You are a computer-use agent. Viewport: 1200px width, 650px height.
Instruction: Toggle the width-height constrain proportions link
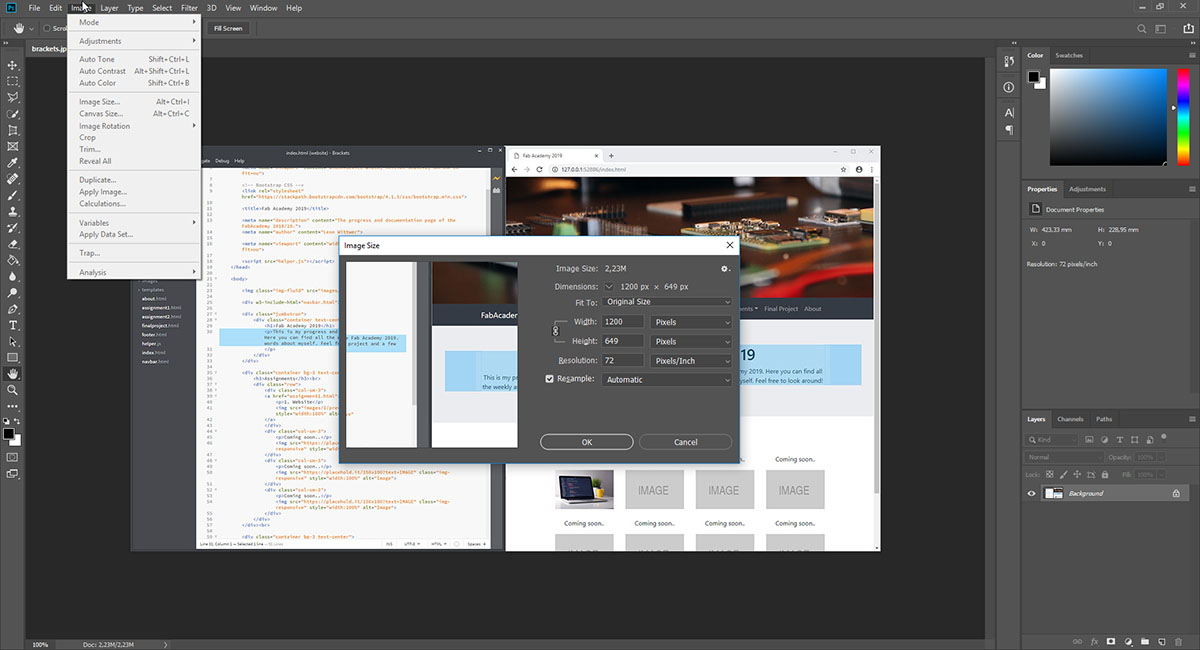557,331
